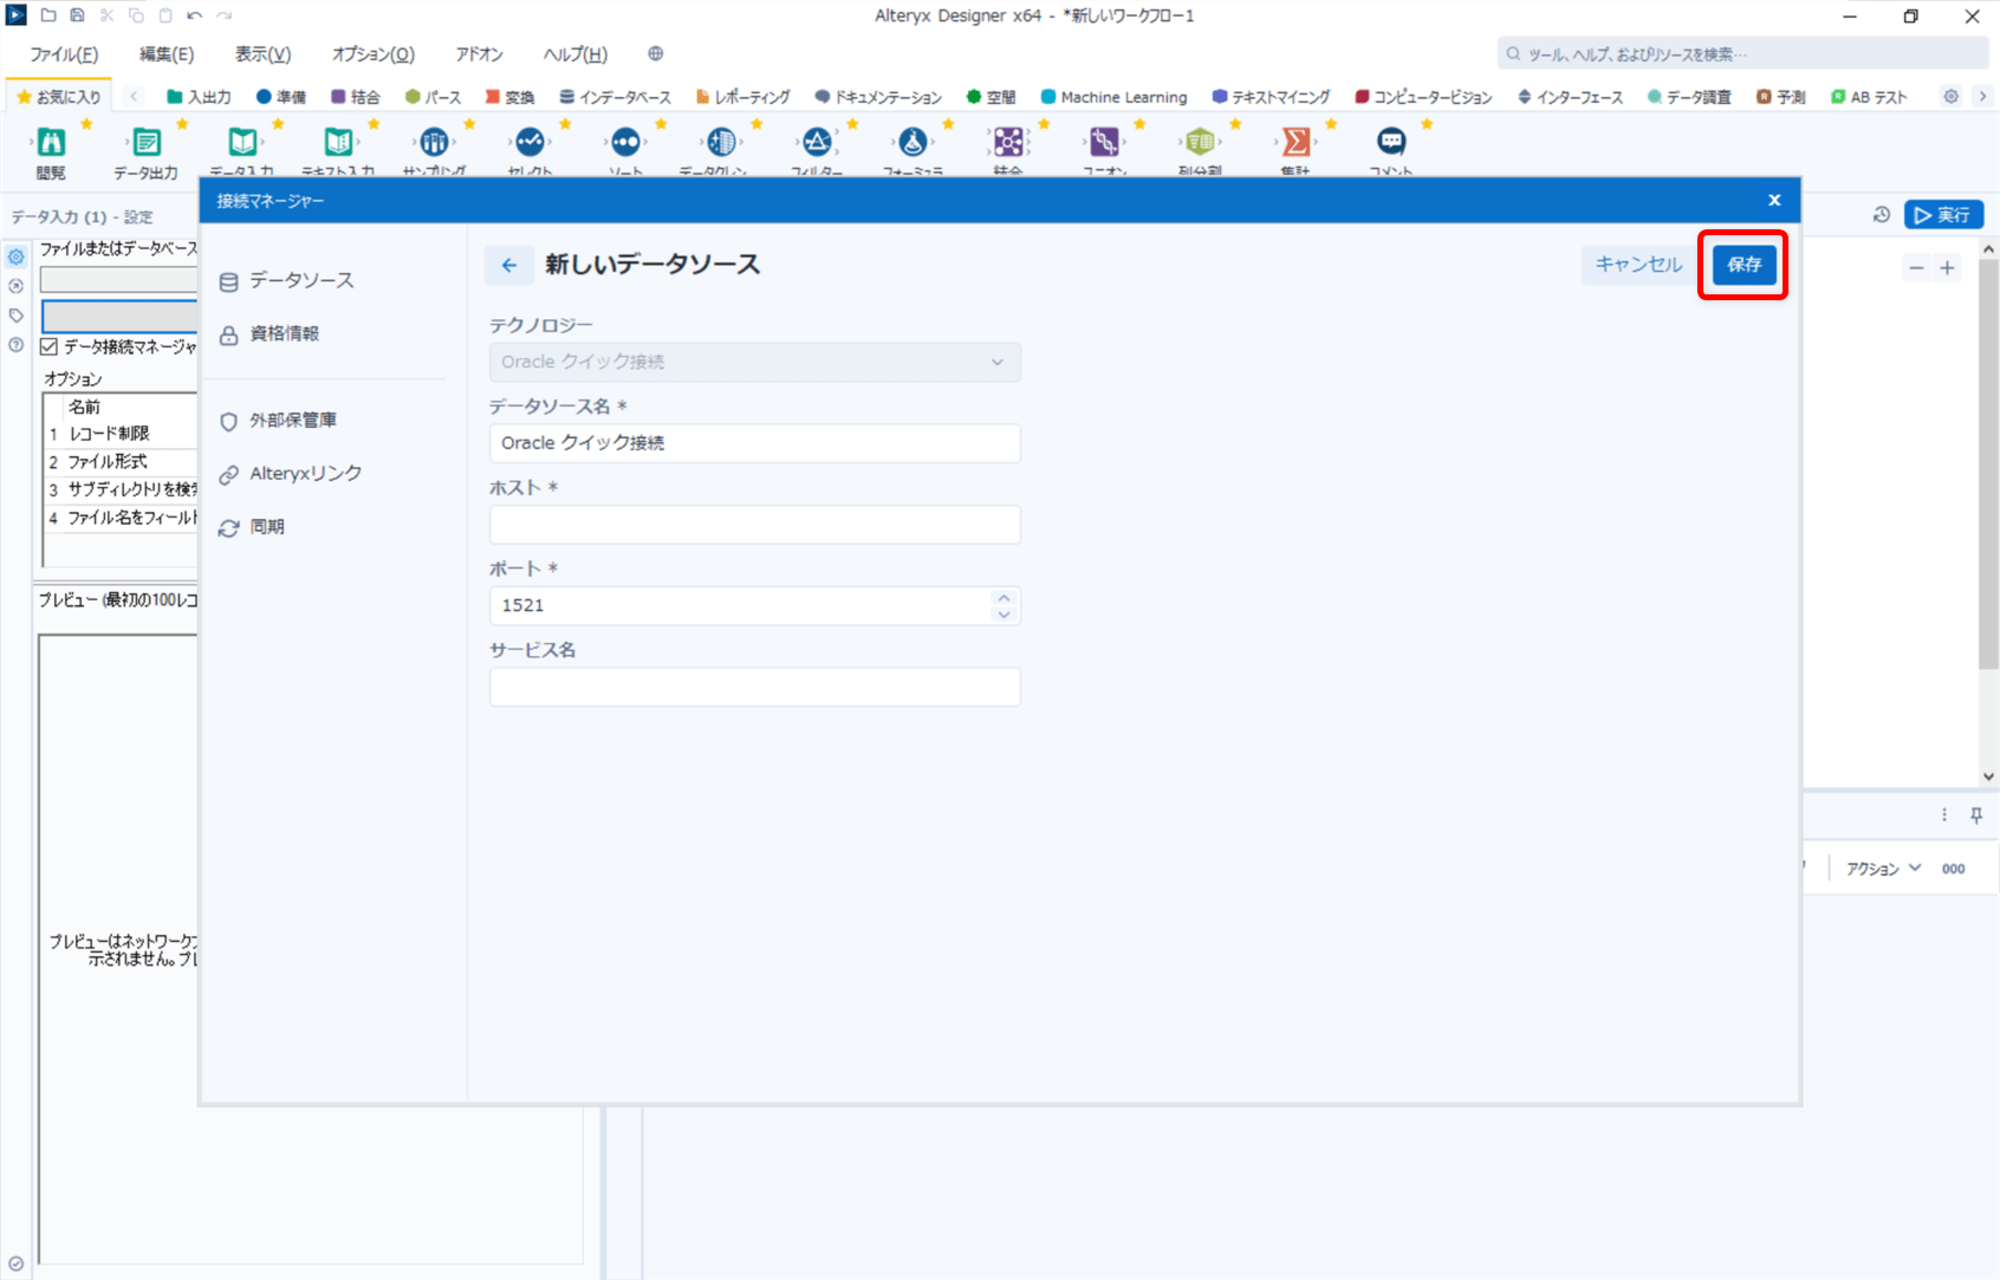The height and width of the screenshot is (1280, 2000).
Task: Expand the テクノロジー dropdown
Action: coord(755,362)
